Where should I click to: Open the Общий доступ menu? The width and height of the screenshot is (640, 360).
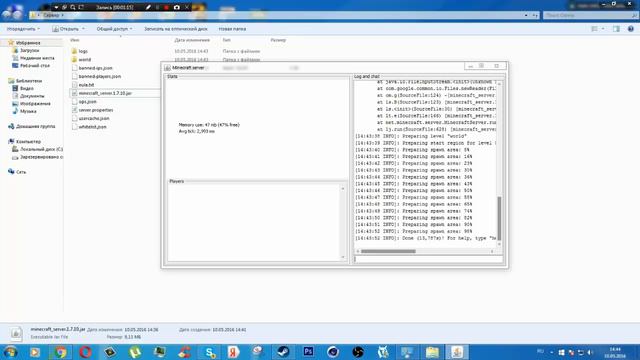114,29
